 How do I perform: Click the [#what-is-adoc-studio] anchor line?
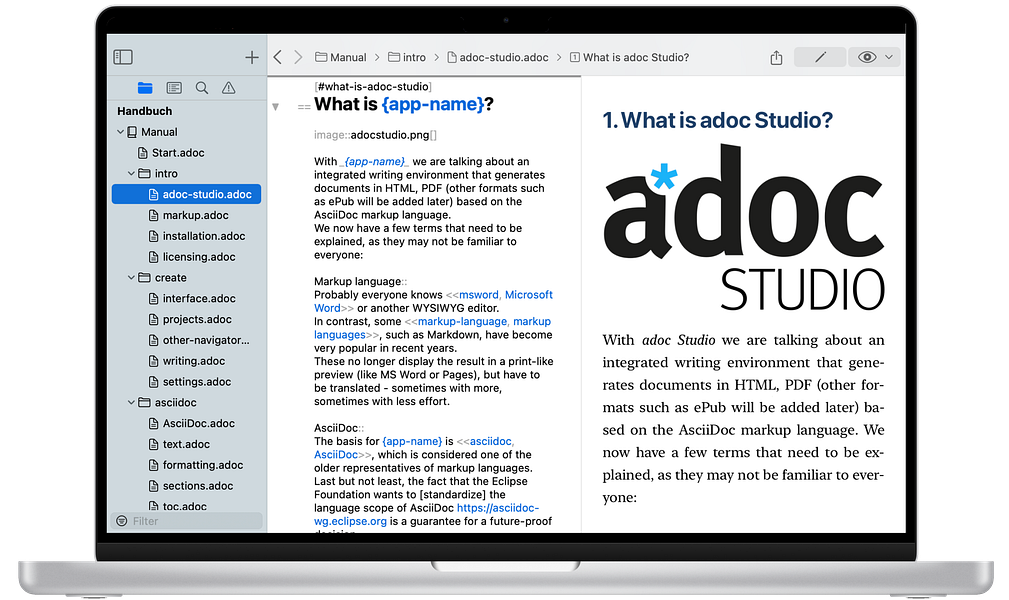point(373,86)
